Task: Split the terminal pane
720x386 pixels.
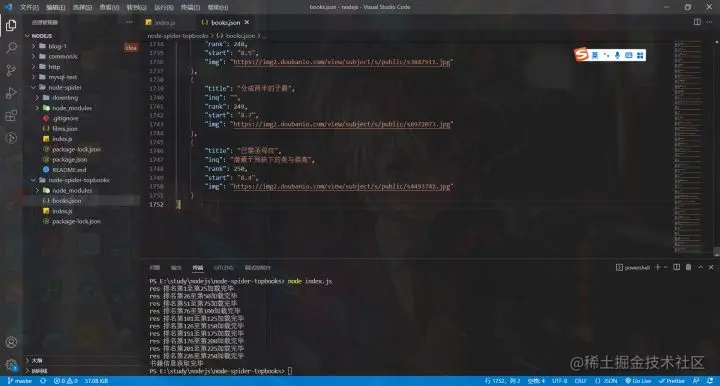Action: (x=676, y=267)
